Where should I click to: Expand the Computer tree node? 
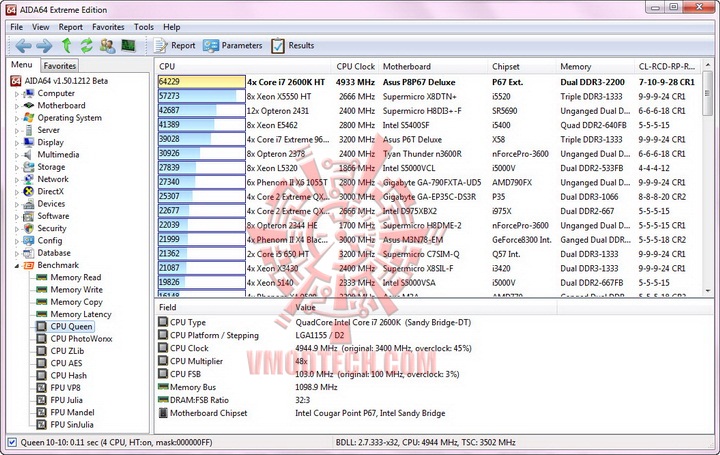(x=17, y=94)
